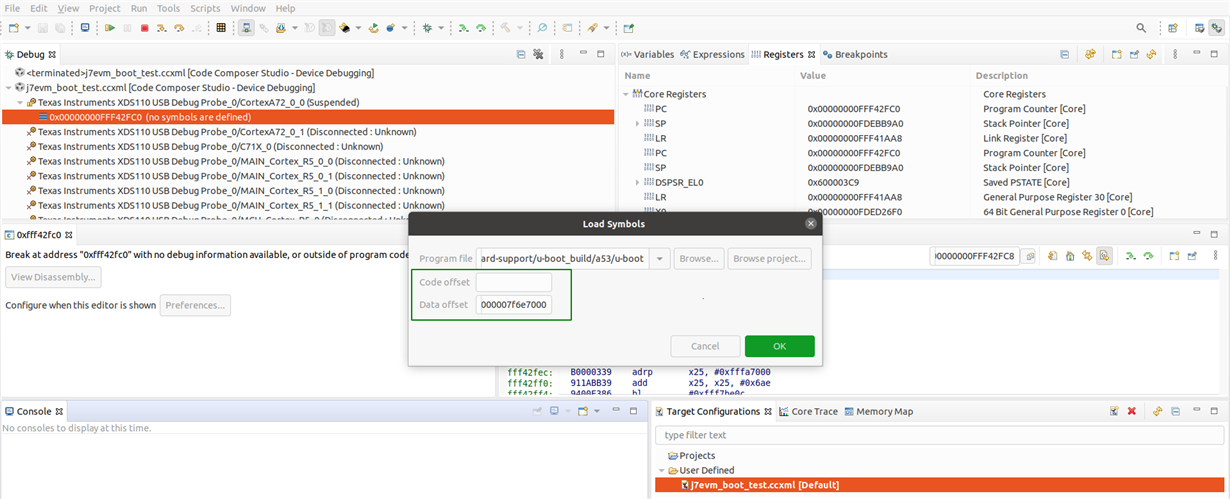
Task: Click the Code offset input field
Action: coord(513,282)
